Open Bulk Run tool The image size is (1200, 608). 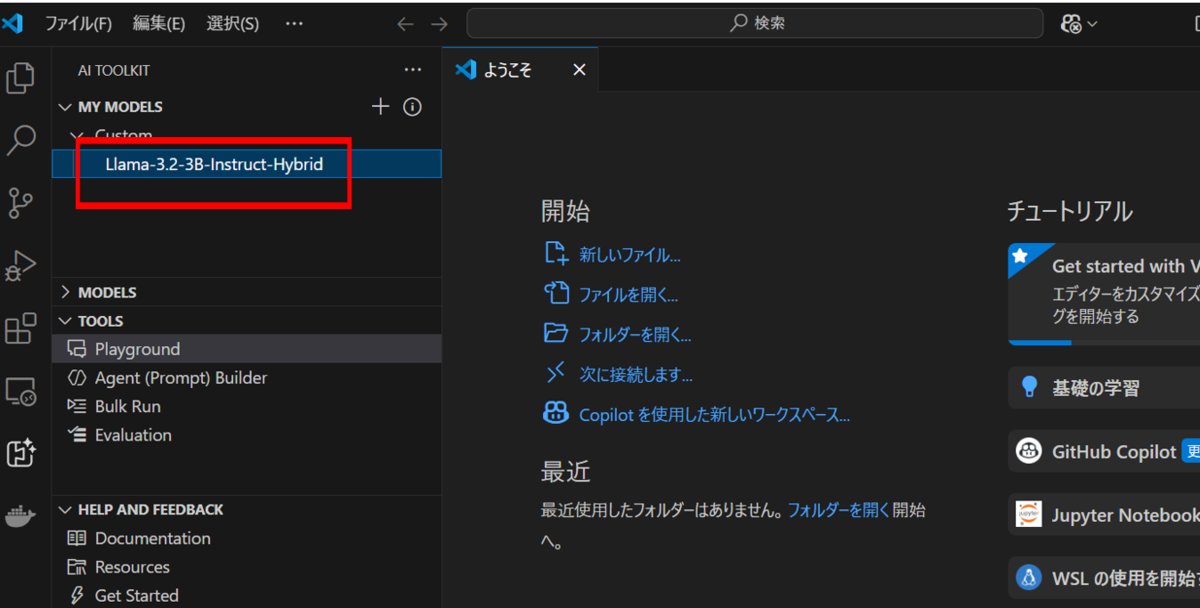tap(247, 406)
